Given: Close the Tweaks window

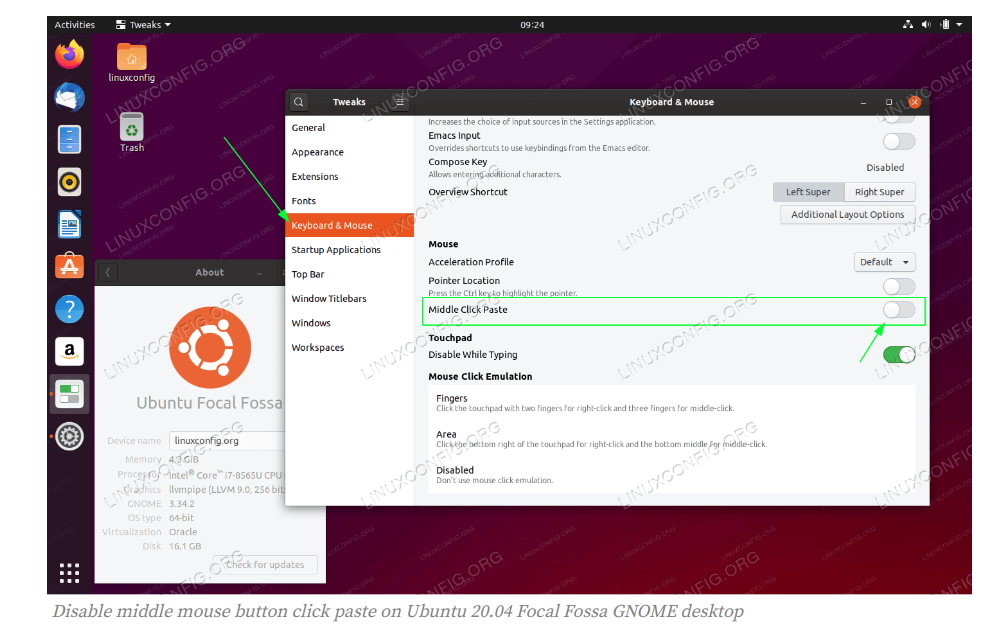Looking at the screenshot, I should [x=914, y=102].
